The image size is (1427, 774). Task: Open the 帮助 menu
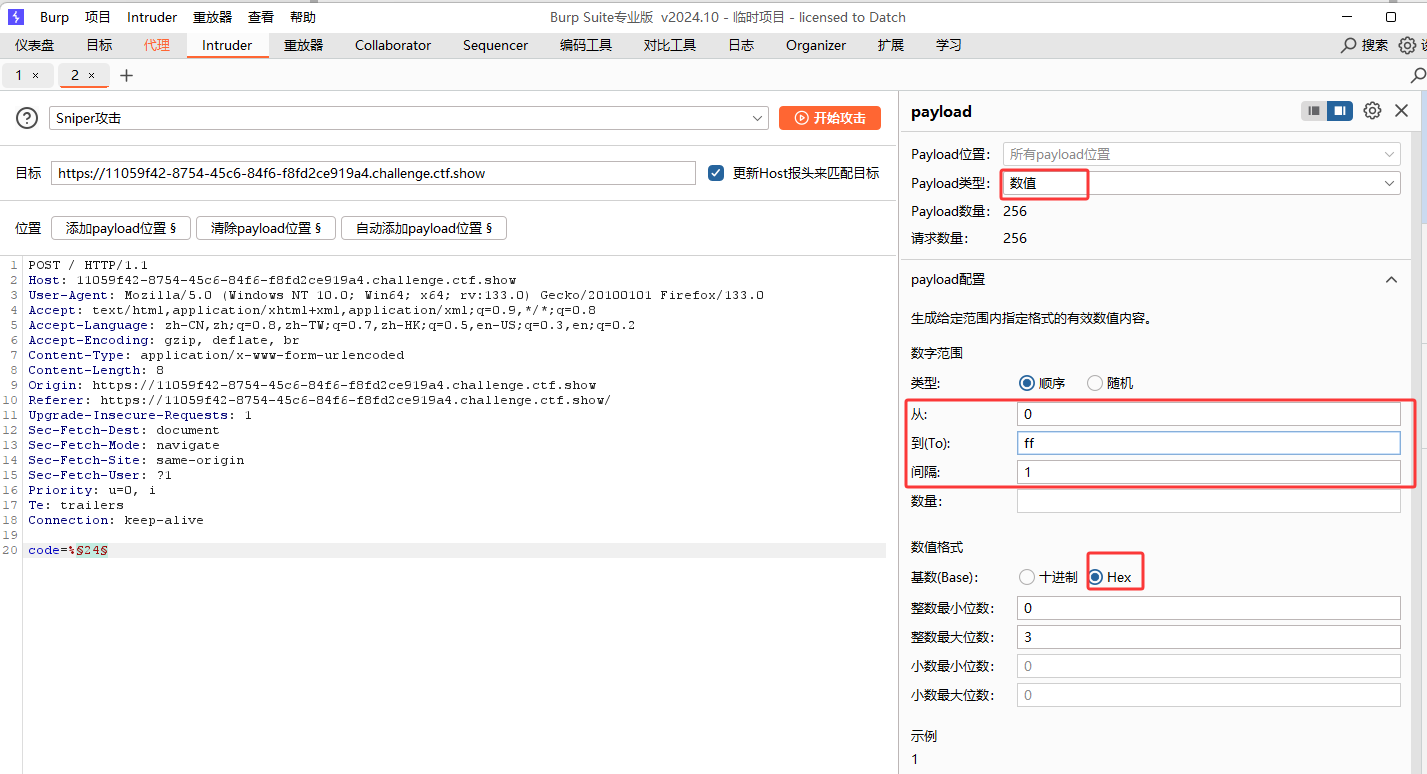pyautogui.click(x=302, y=17)
